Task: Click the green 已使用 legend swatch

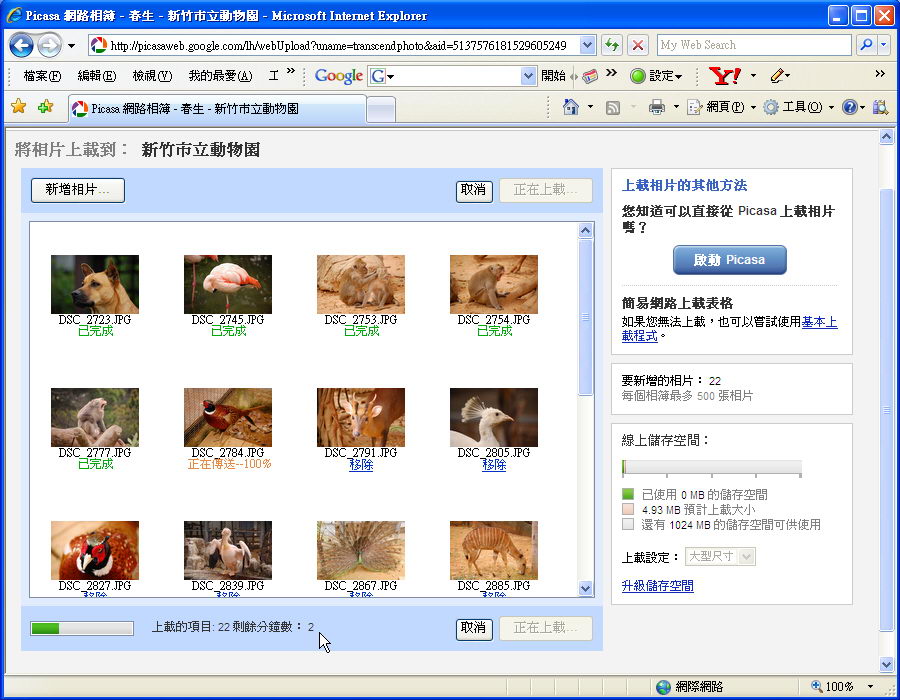Action: coord(628,494)
